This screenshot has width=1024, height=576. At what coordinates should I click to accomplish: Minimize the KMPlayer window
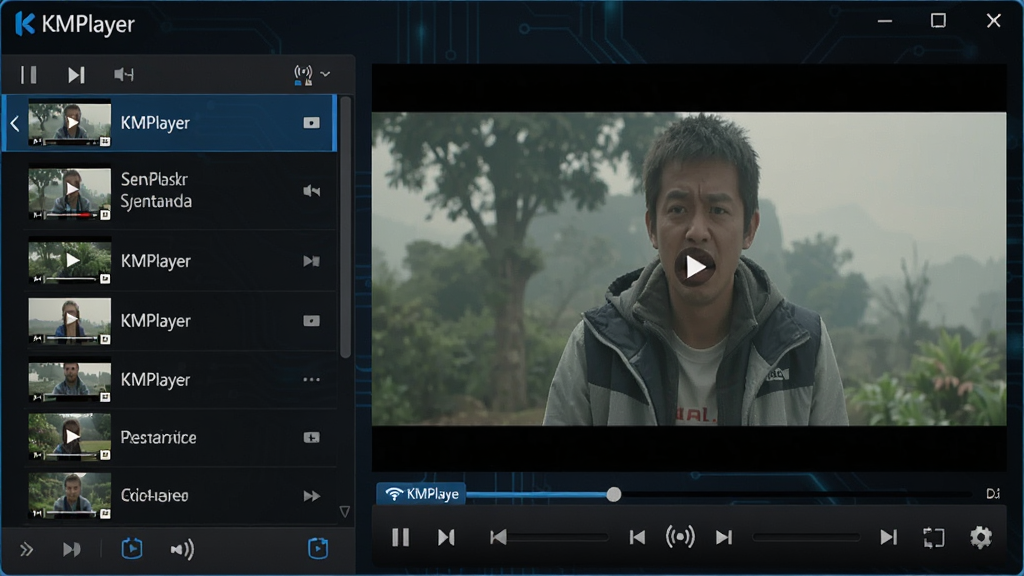[885, 22]
